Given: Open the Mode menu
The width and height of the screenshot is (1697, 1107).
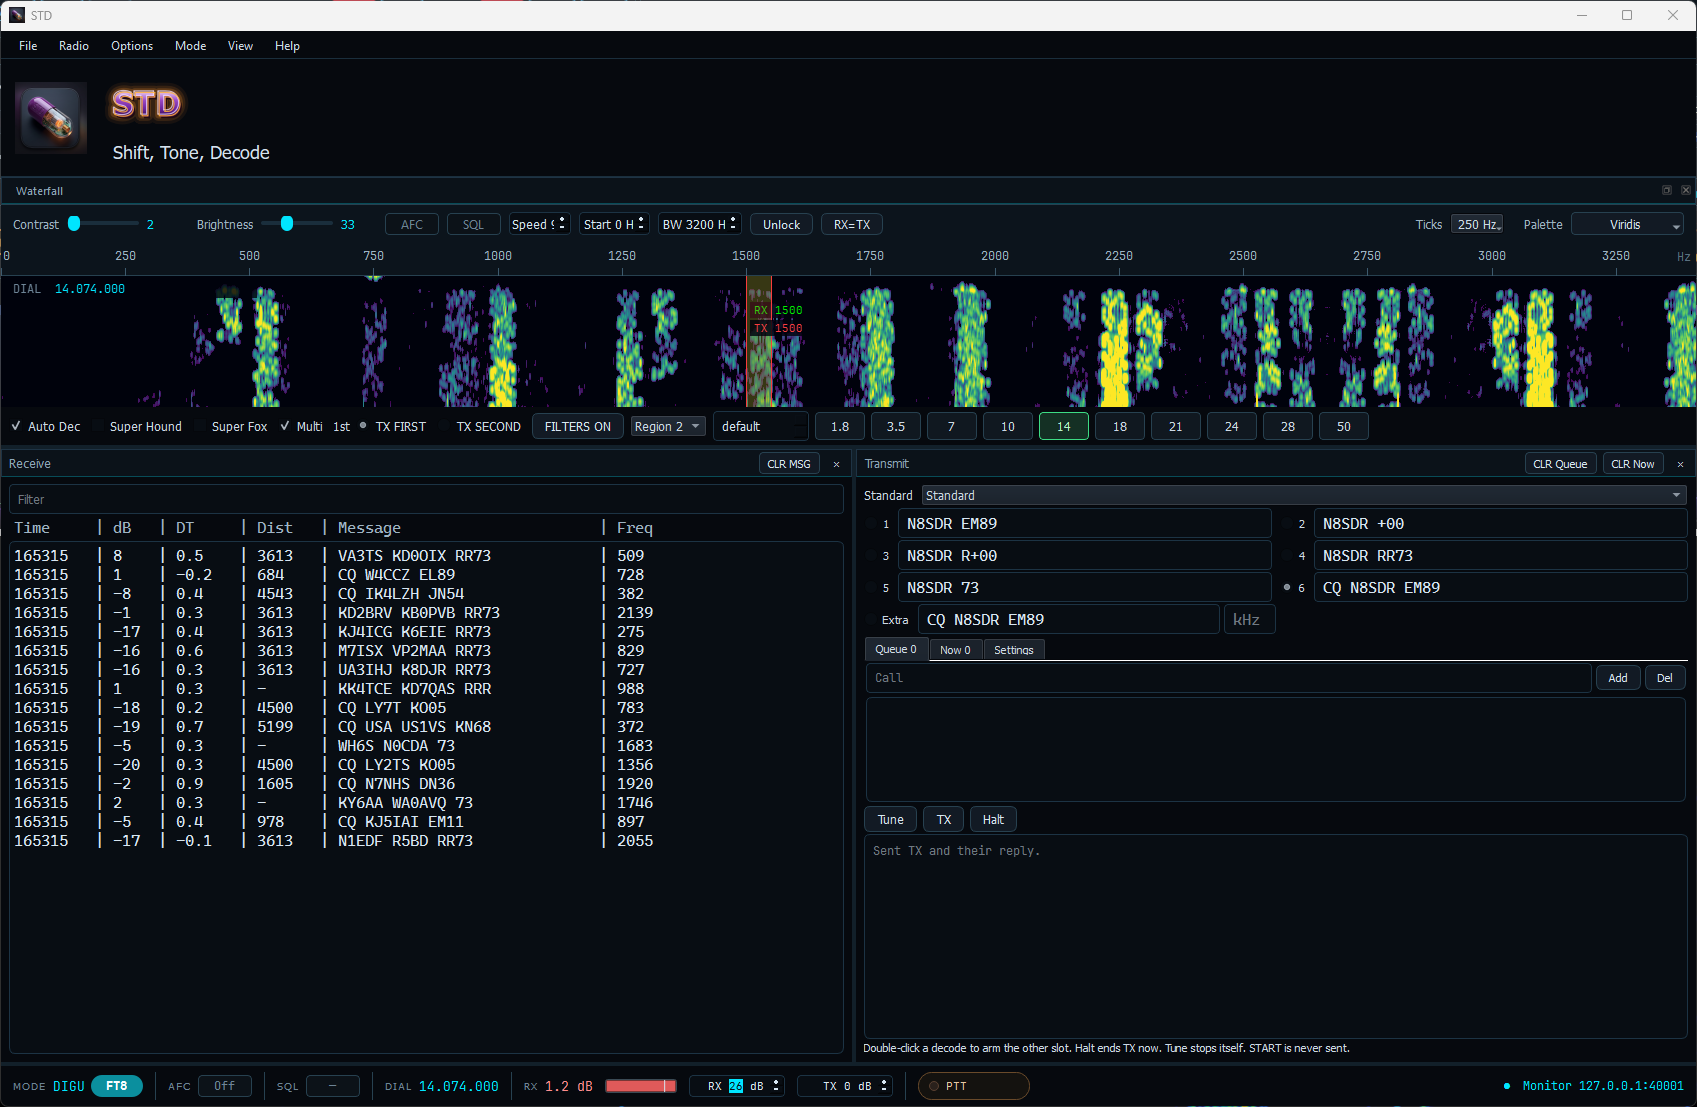Looking at the screenshot, I should 190,46.
